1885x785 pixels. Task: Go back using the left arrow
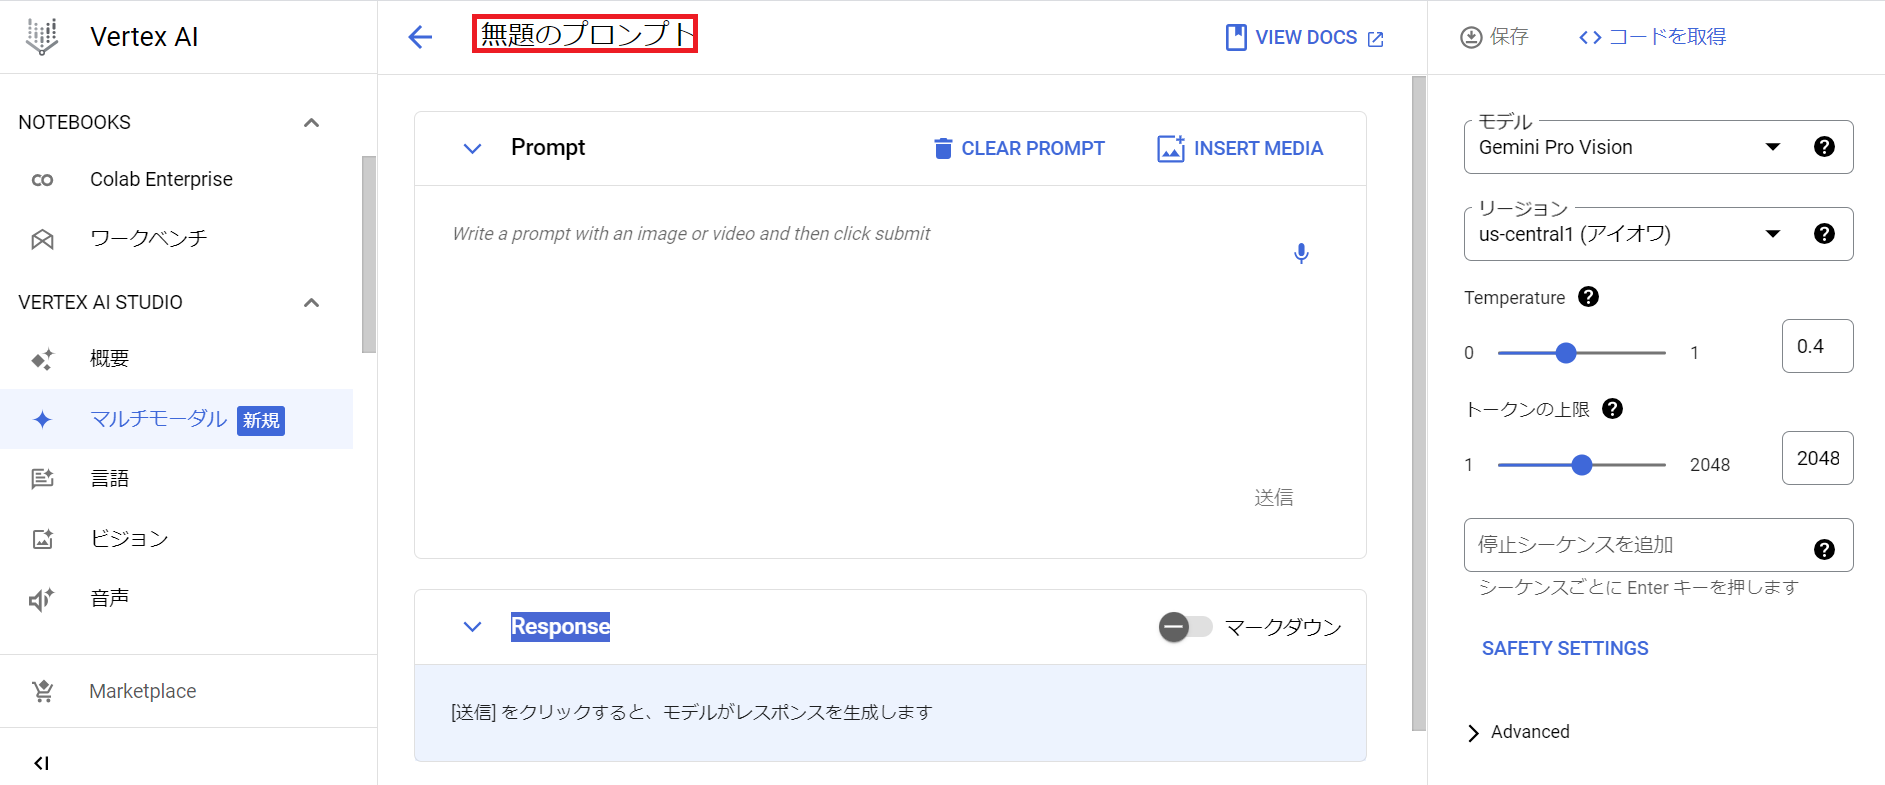(x=420, y=38)
